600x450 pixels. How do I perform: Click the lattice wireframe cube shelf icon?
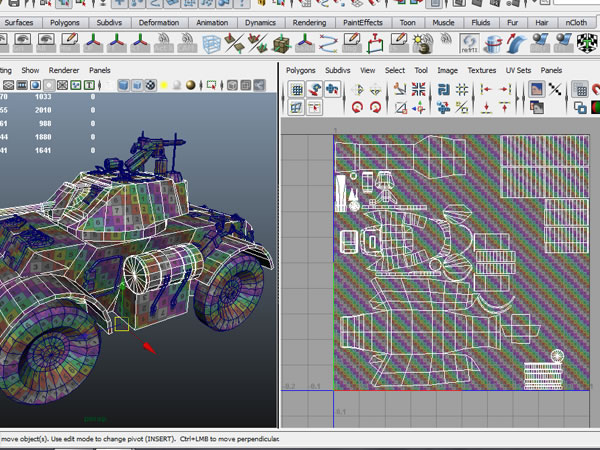click(x=211, y=44)
